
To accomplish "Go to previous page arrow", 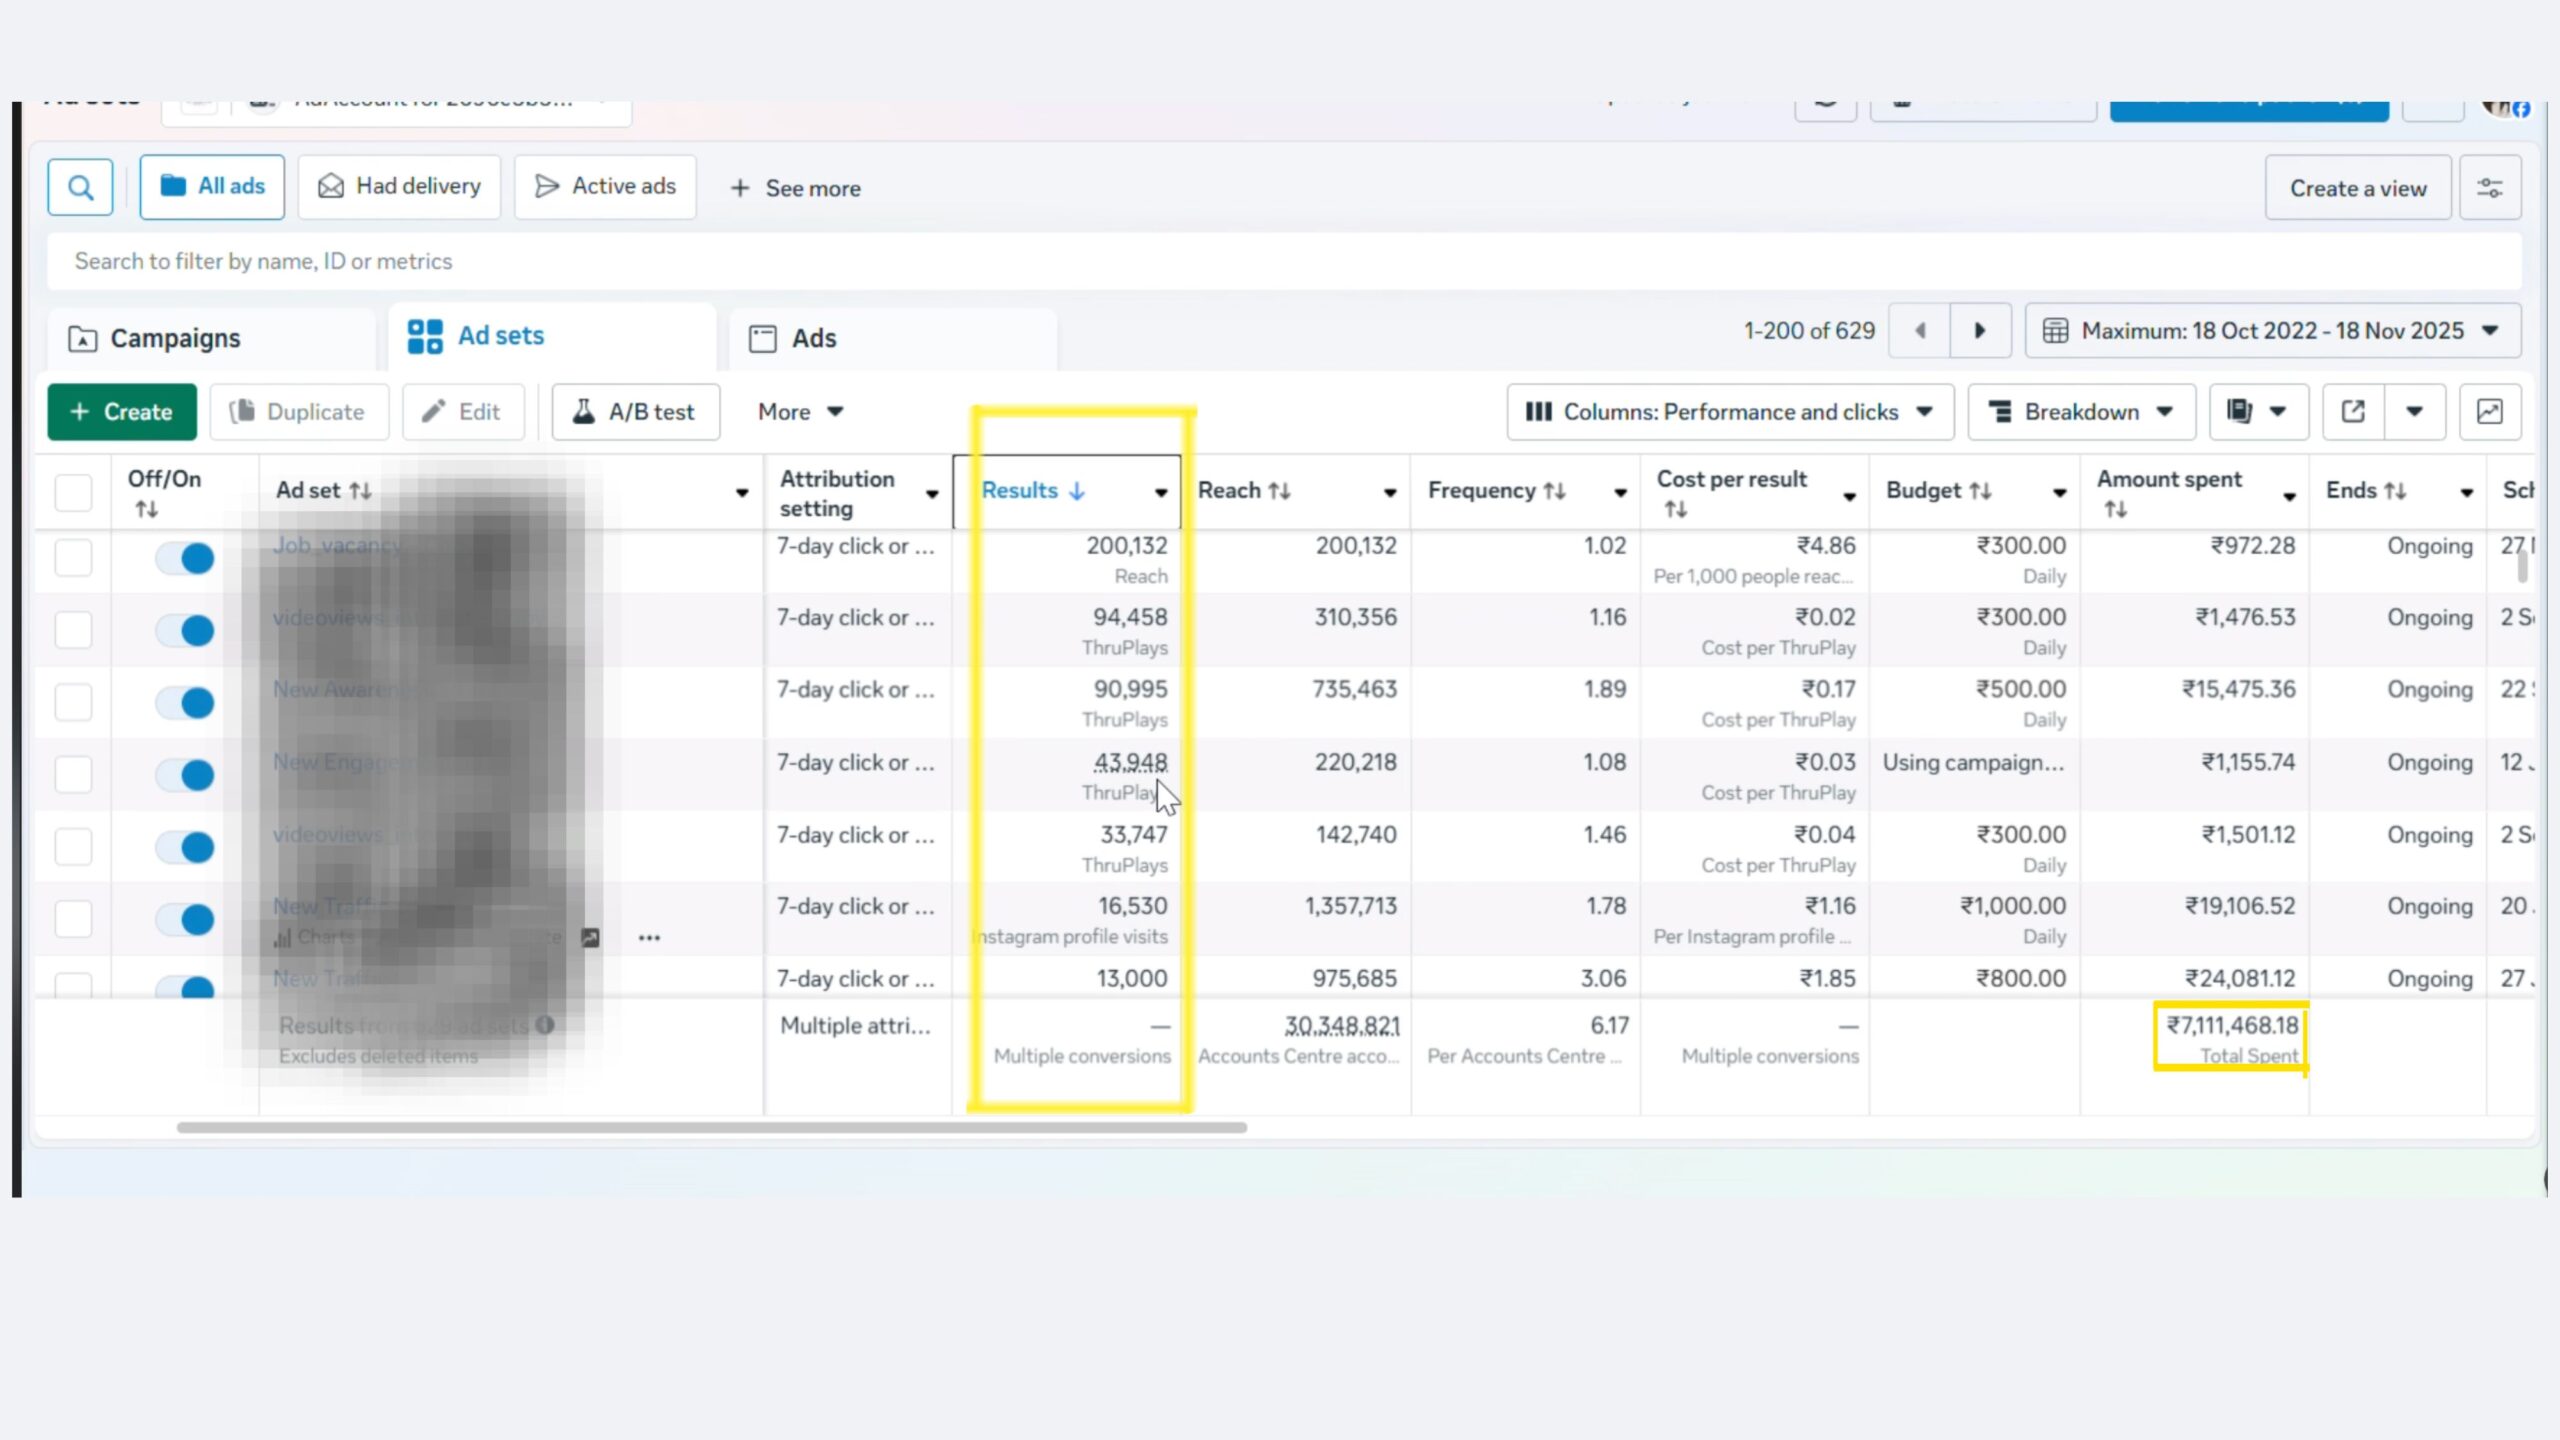I will (1919, 331).
